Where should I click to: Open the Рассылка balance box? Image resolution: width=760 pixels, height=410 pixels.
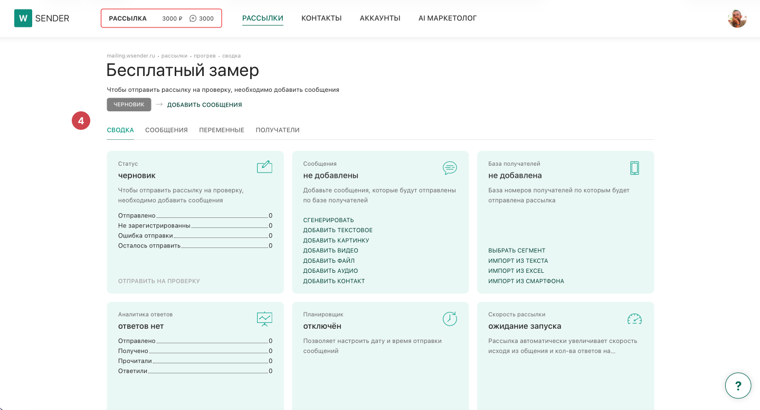[161, 18]
